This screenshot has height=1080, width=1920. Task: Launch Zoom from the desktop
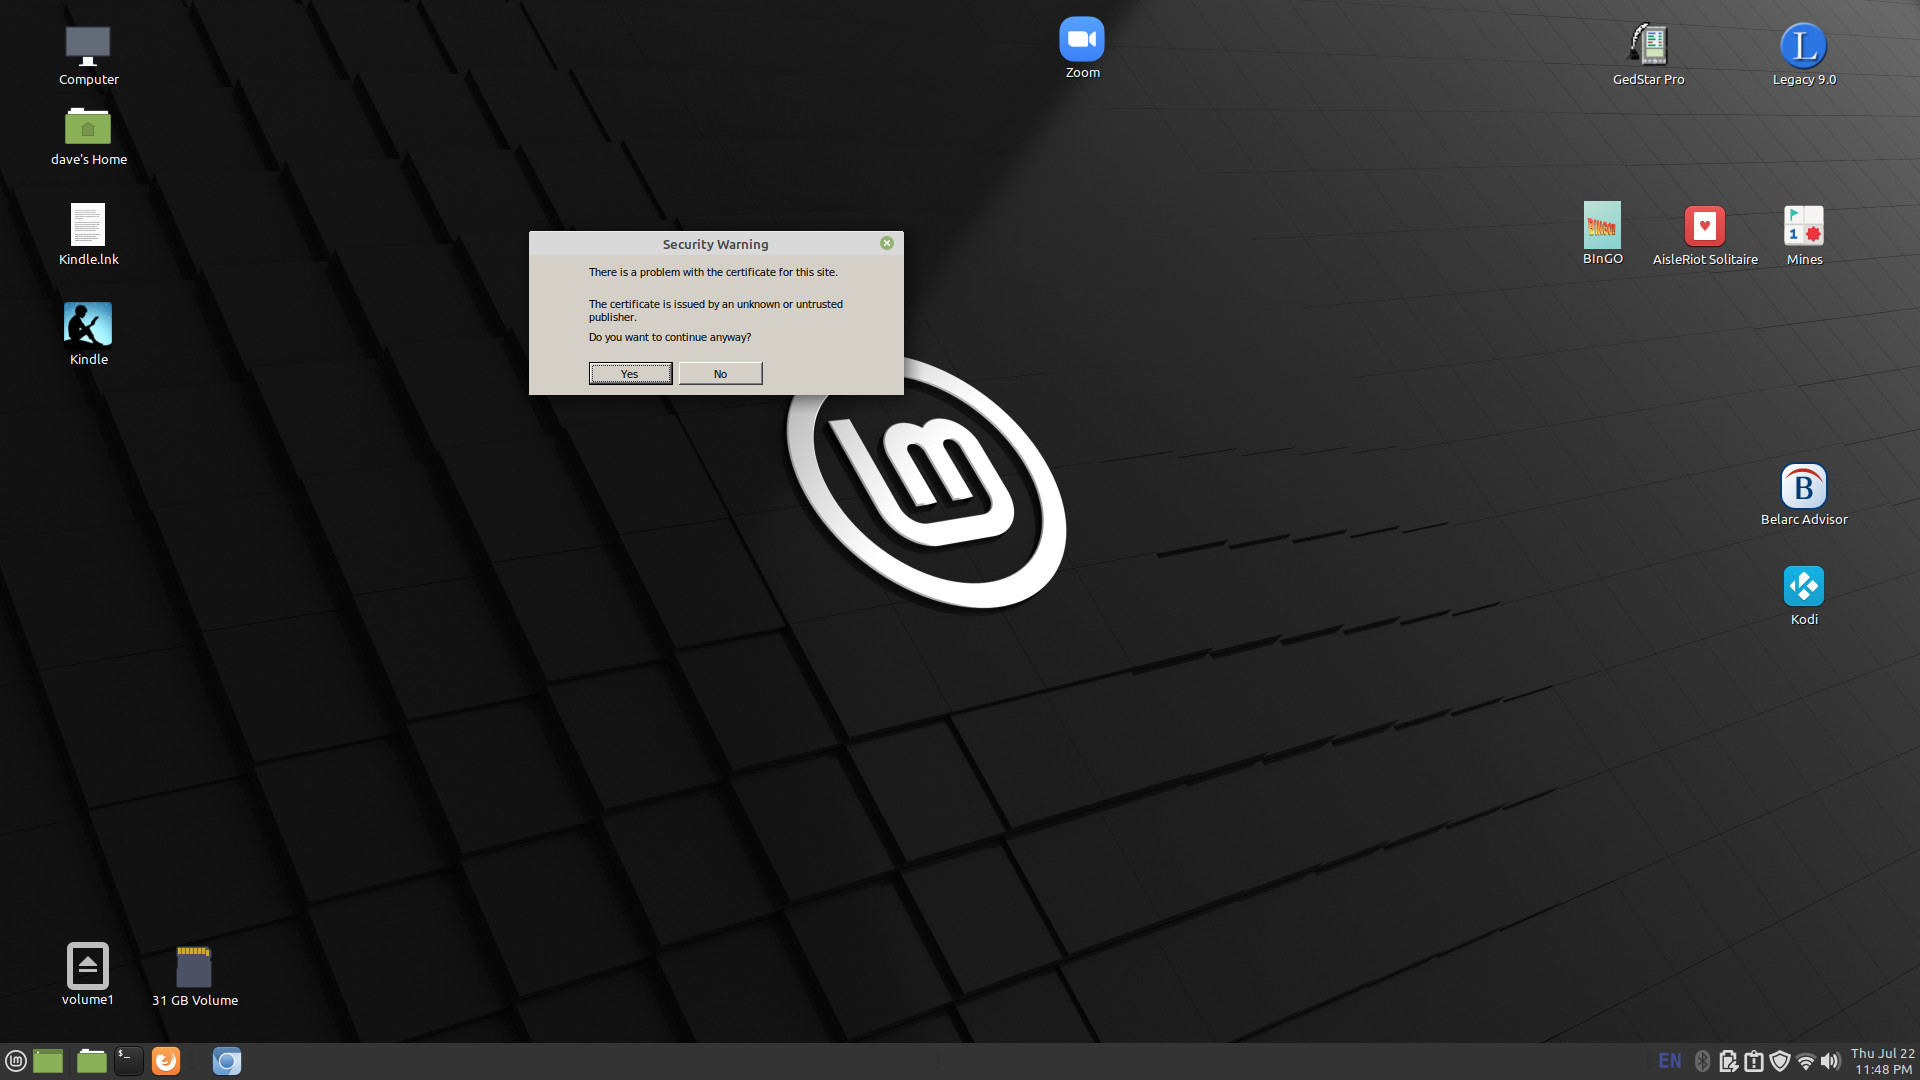pyautogui.click(x=1082, y=48)
